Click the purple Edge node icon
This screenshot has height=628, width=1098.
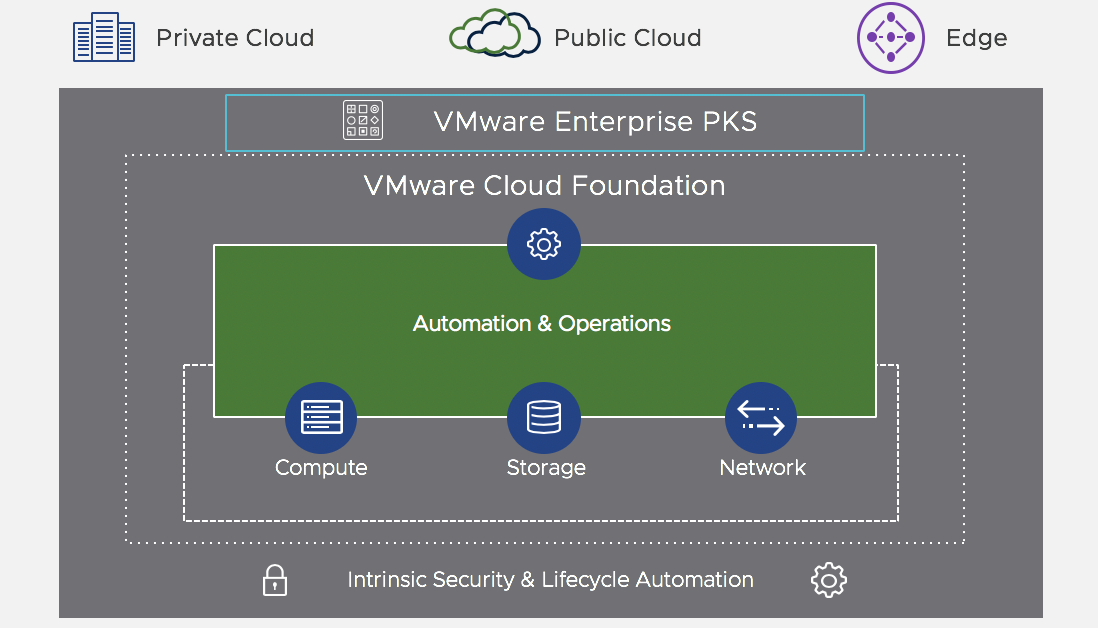pos(891,38)
